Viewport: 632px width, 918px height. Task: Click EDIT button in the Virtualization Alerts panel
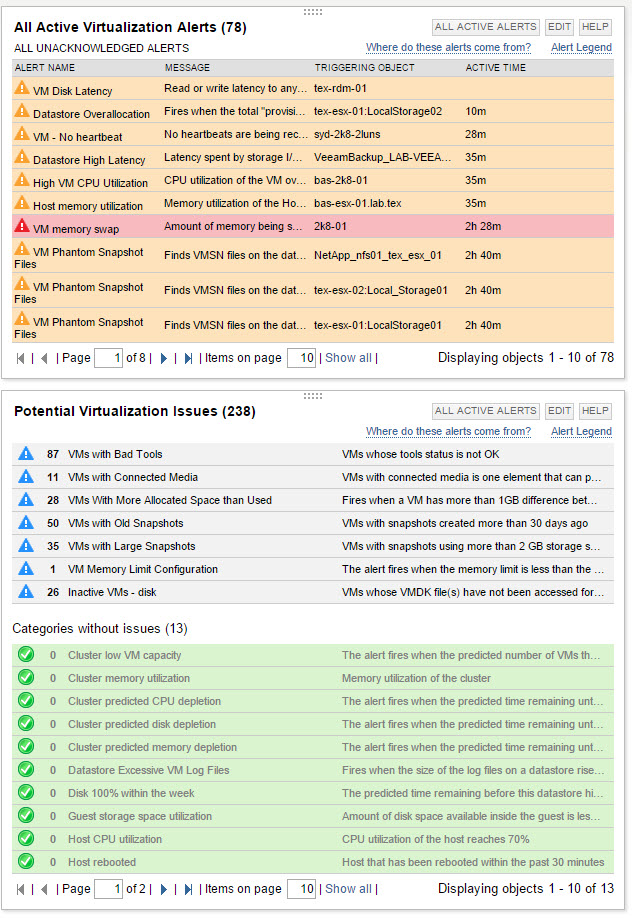(x=559, y=27)
